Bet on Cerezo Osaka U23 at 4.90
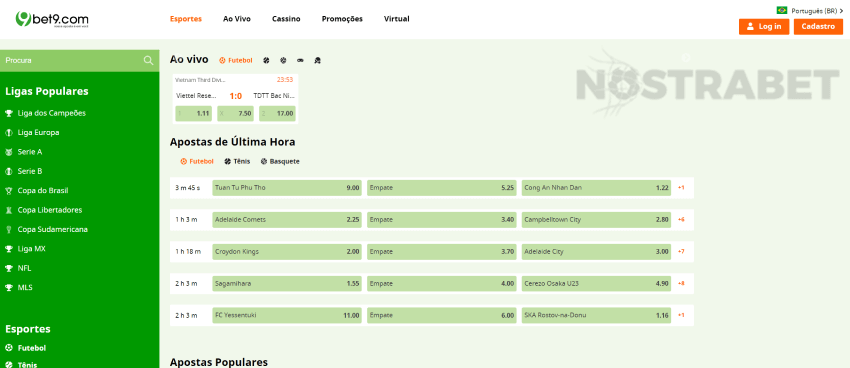 [x=596, y=283]
